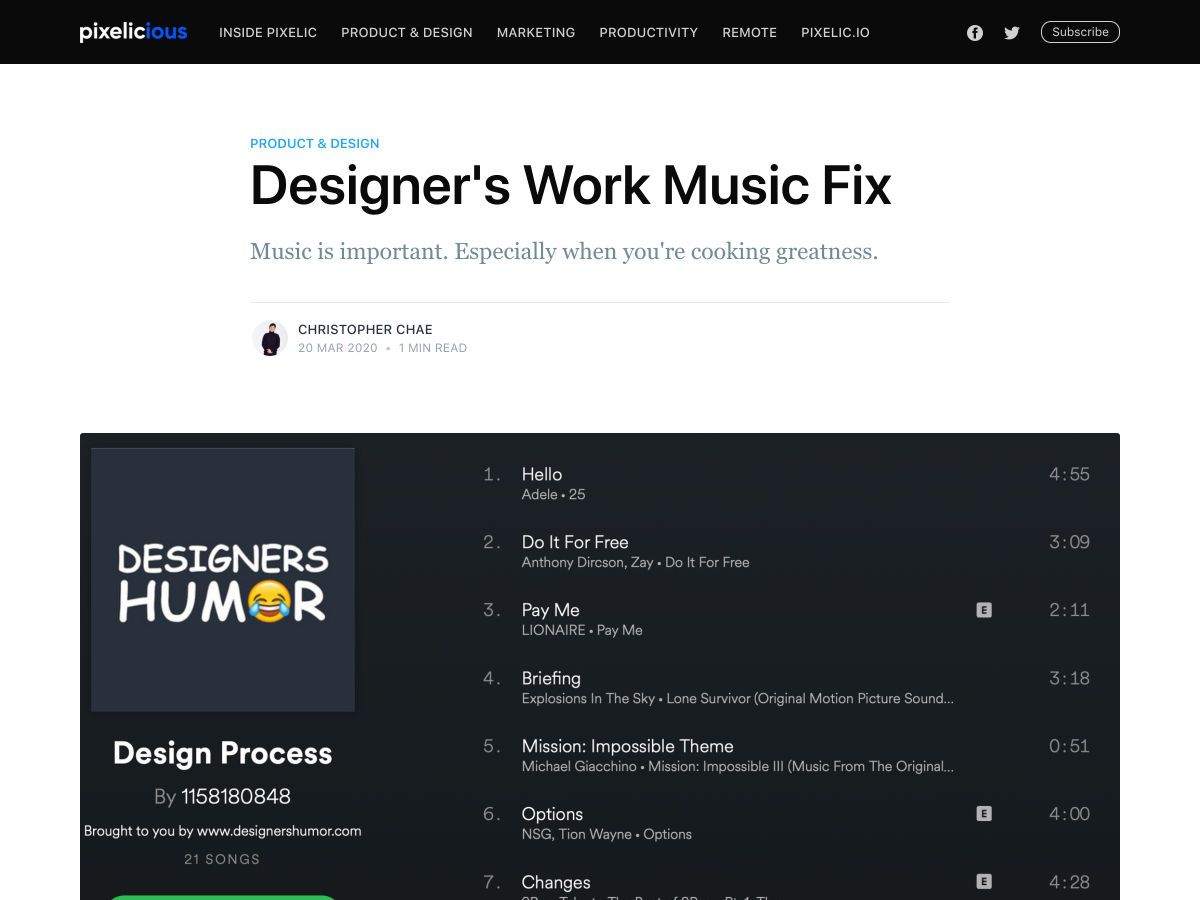Screen dimensions: 1200x900
Task: Click the Designers Humor playlist cover
Action: click(223, 580)
